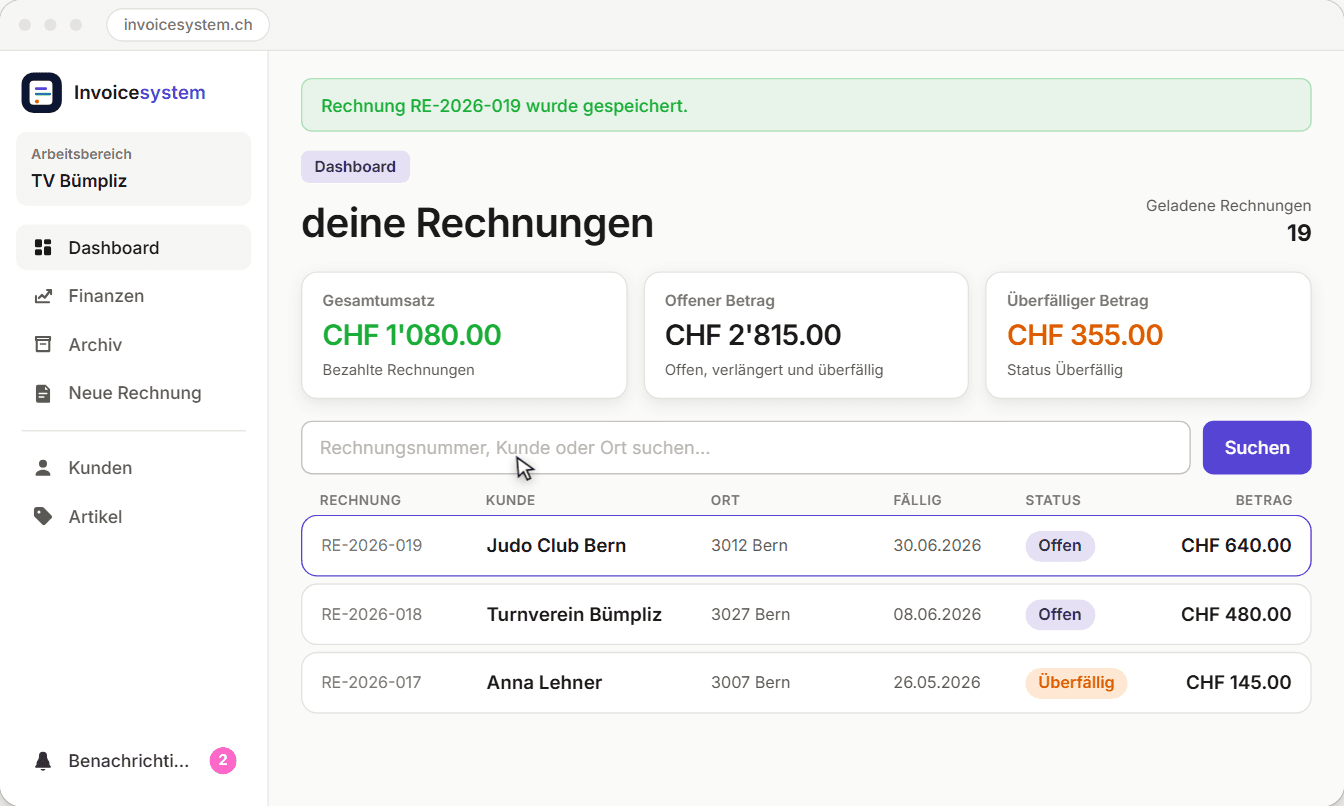
Task: Open invoice row RE-2026-019
Action: click(x=806, y=546)
